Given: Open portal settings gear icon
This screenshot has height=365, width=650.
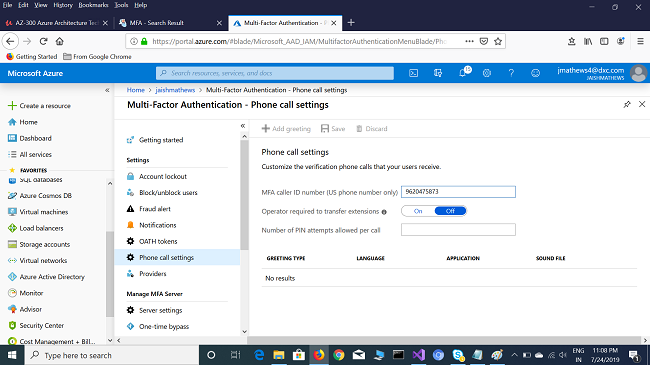Looking at the screenshot, I should point(487,73).
